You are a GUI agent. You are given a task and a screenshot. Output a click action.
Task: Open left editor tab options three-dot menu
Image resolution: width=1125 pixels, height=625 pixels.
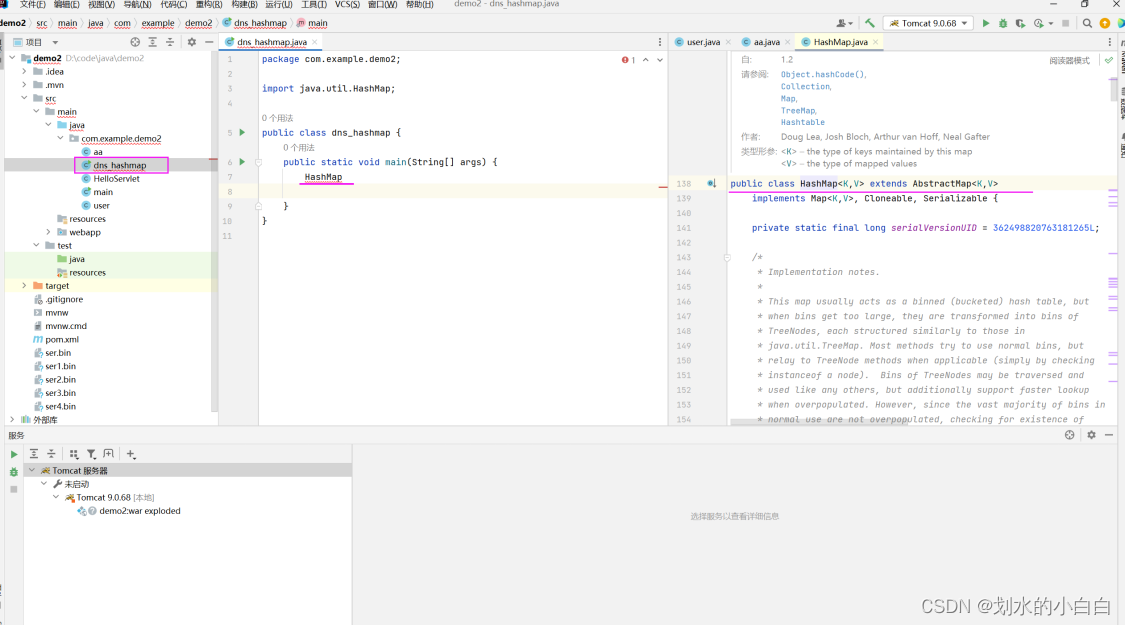coord(660,42)
